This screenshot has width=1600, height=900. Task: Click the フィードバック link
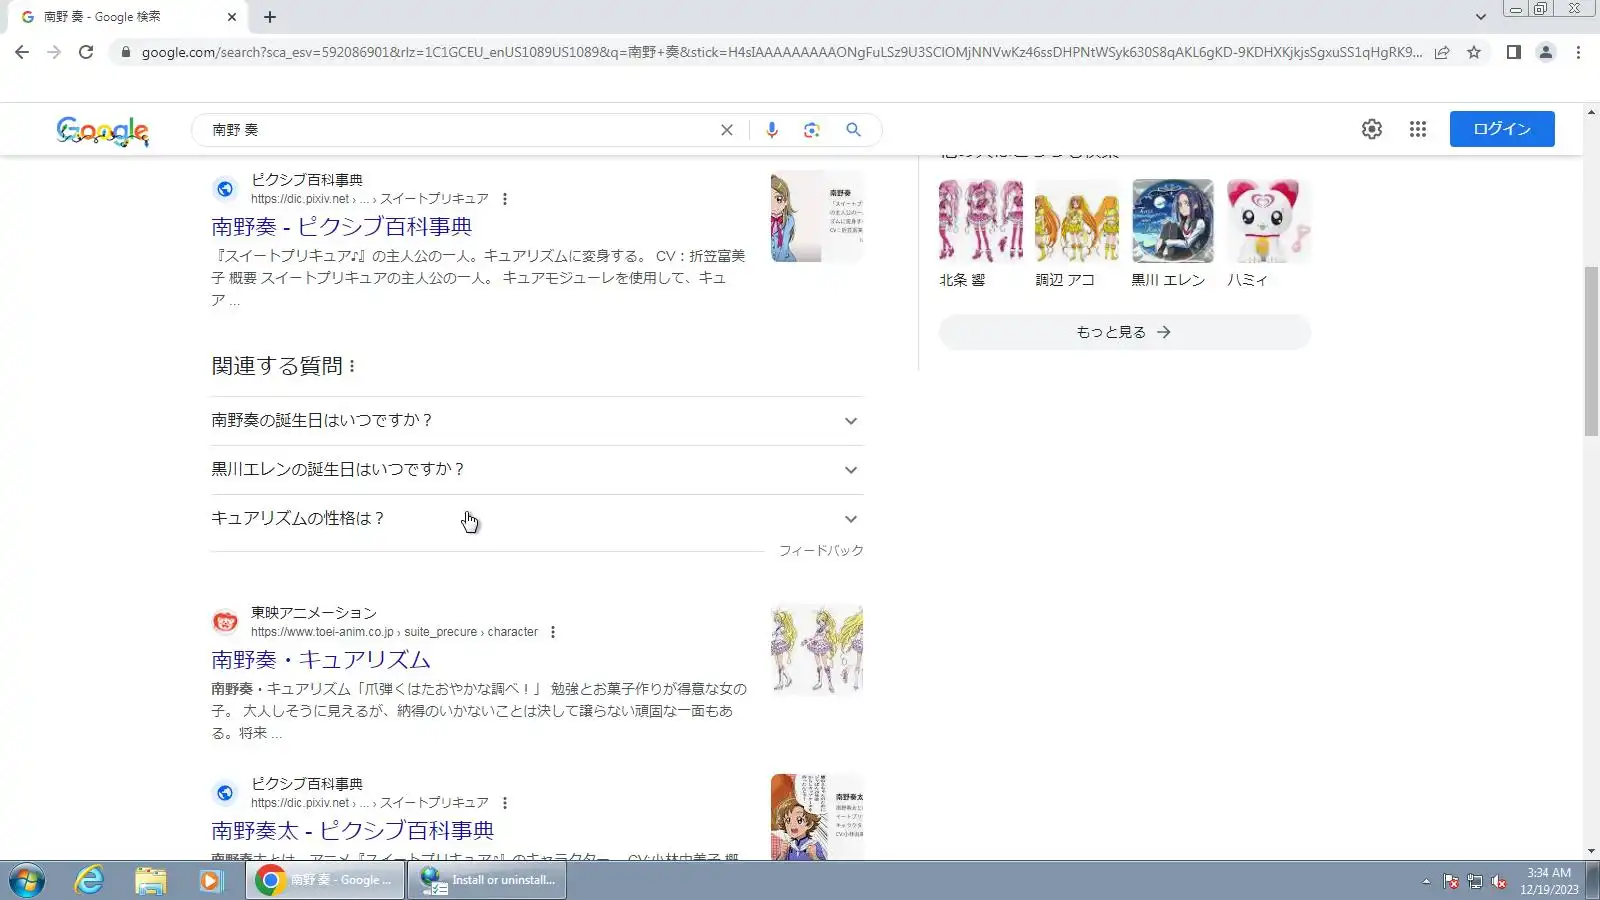pos(821,551)
